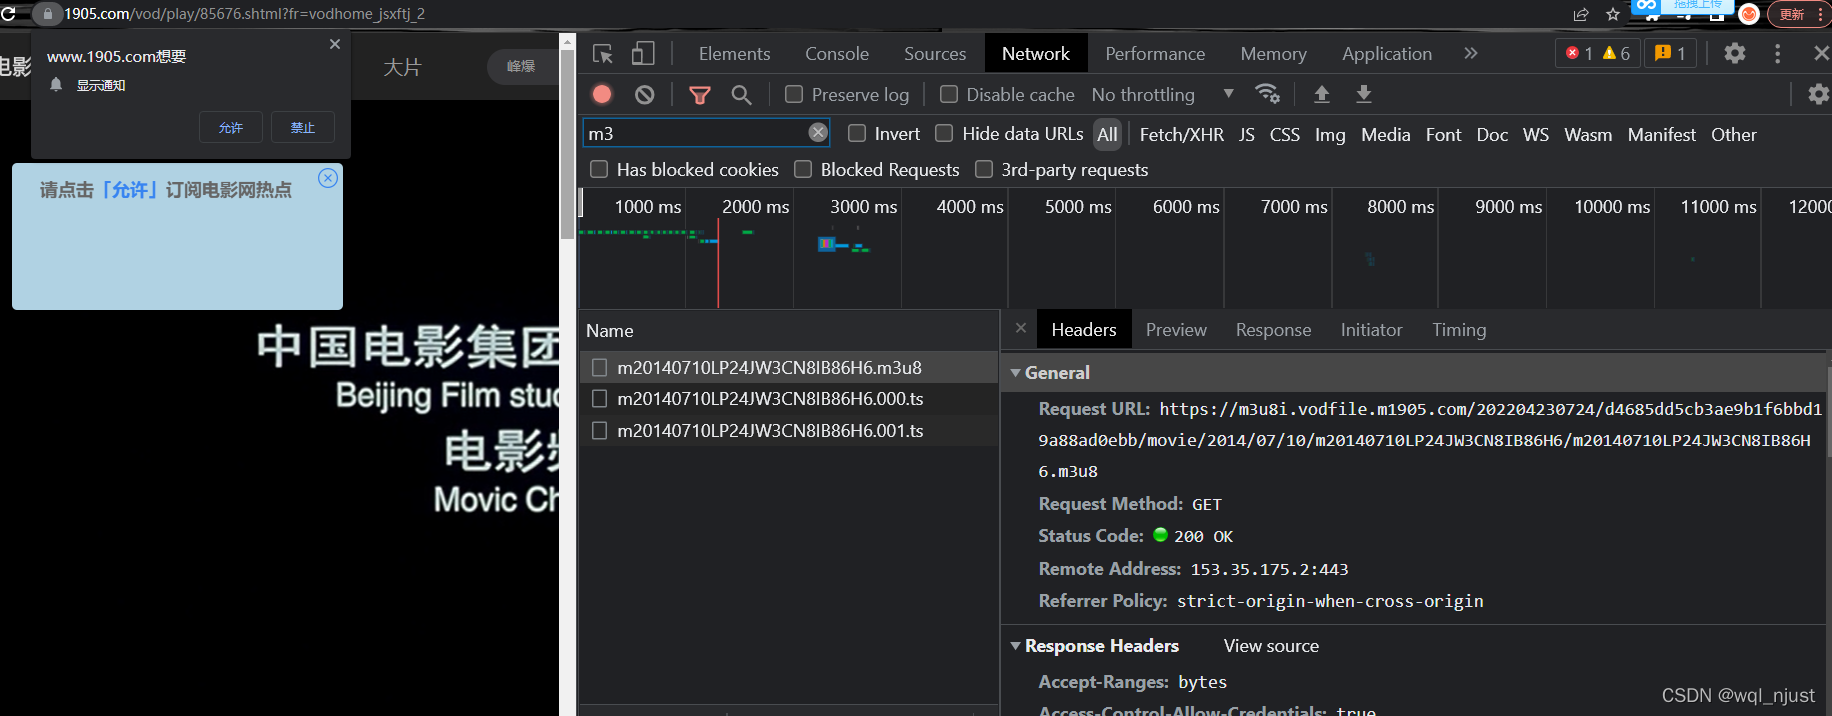Click the 大片 navigation link
Image resolution: width=1832 pixels, height=716 pixels.
pos(402,67)
